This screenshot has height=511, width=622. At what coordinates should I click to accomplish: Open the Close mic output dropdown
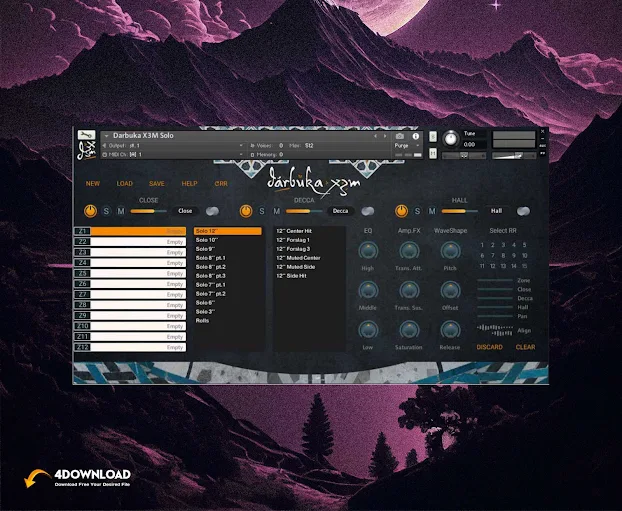185,211
